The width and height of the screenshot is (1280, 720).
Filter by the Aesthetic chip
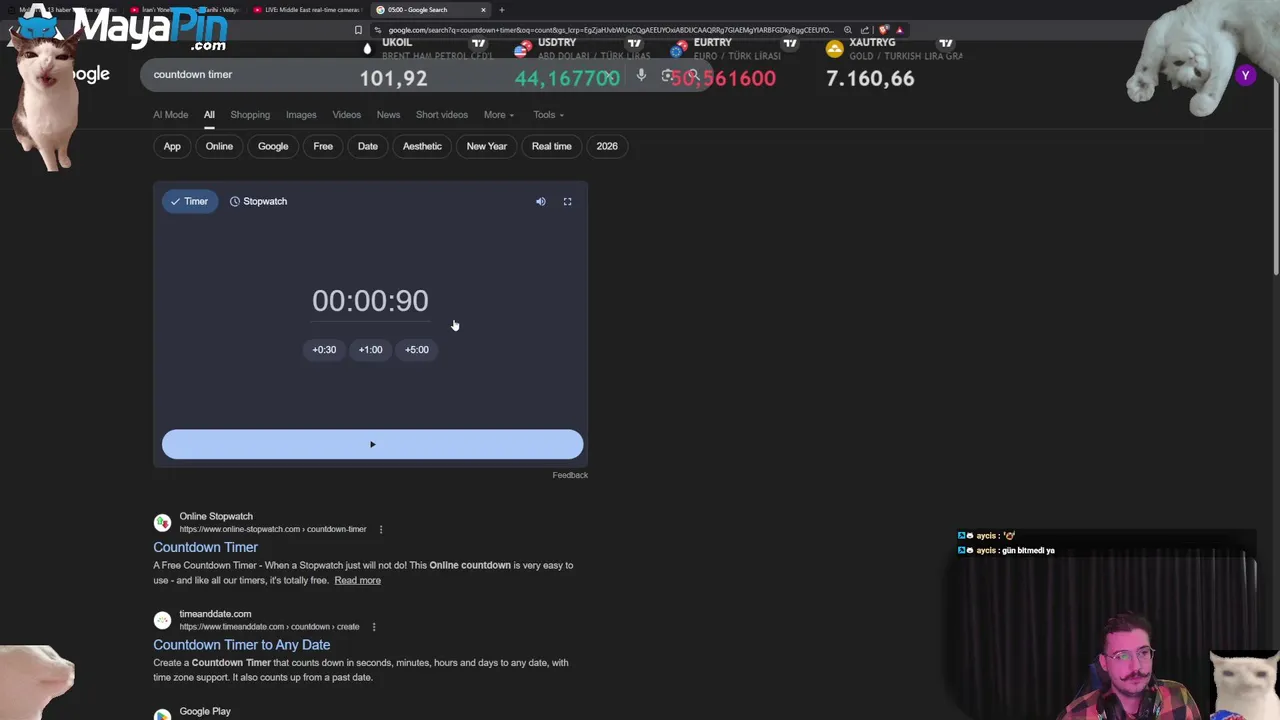(x=422, y=146)
